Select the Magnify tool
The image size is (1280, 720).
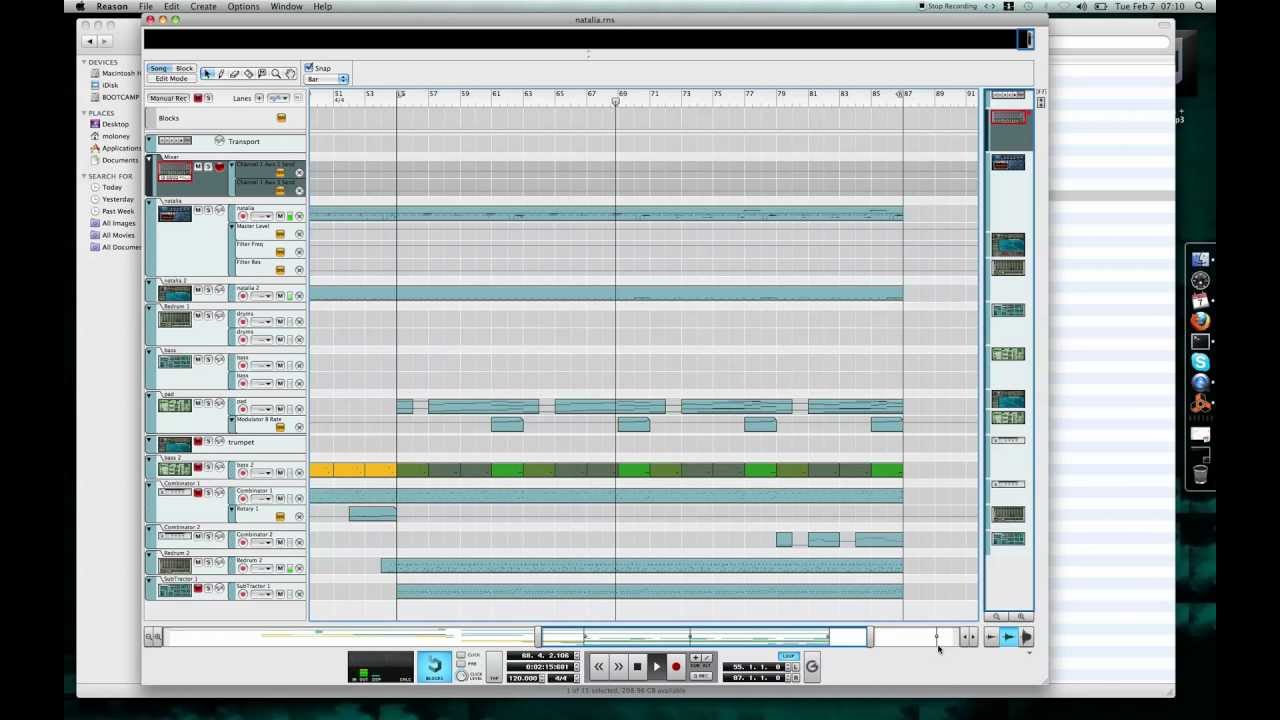(276, 74)
